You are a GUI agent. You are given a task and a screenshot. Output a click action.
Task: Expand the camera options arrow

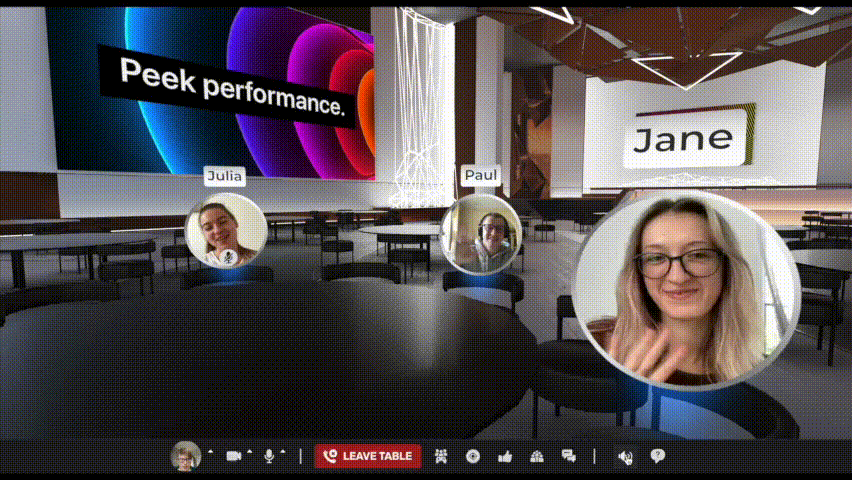(249, 451)
